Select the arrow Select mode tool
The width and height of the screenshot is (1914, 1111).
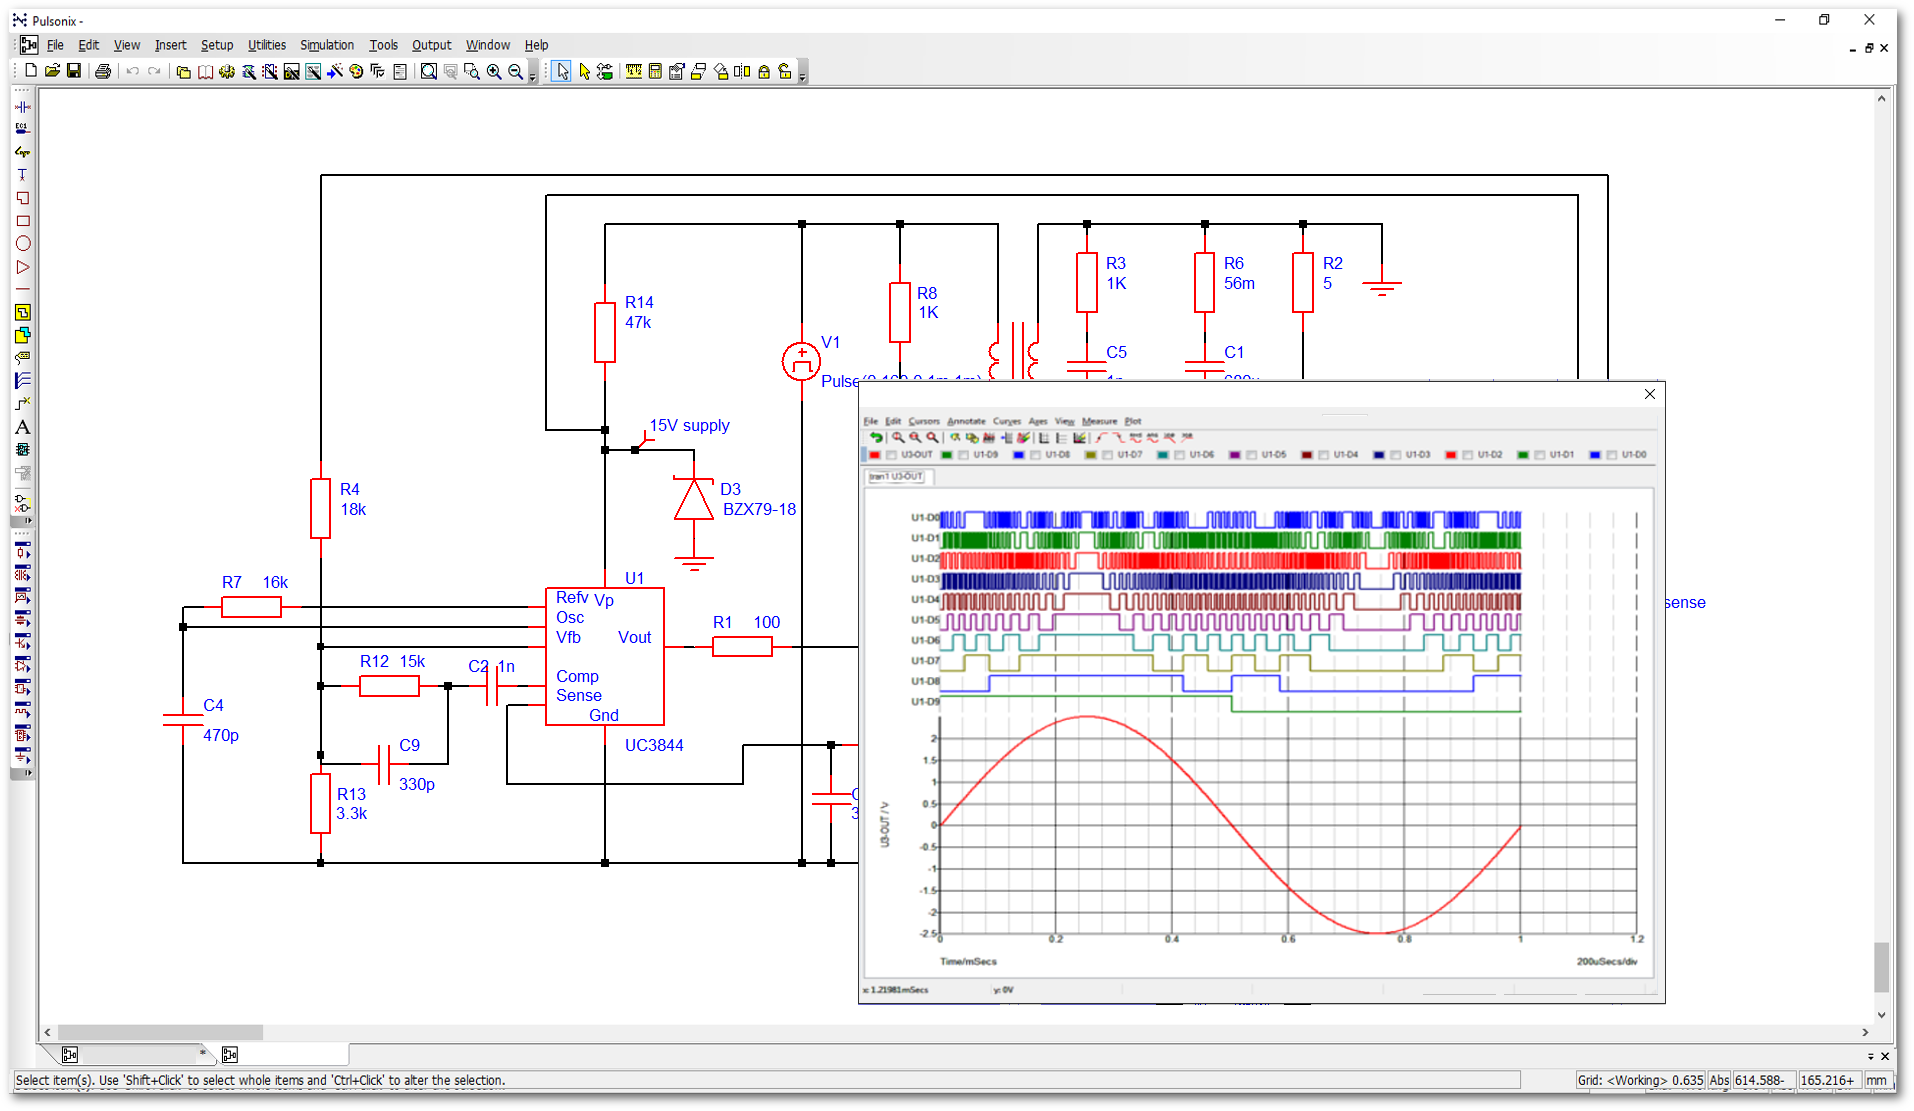click(562, 71)
